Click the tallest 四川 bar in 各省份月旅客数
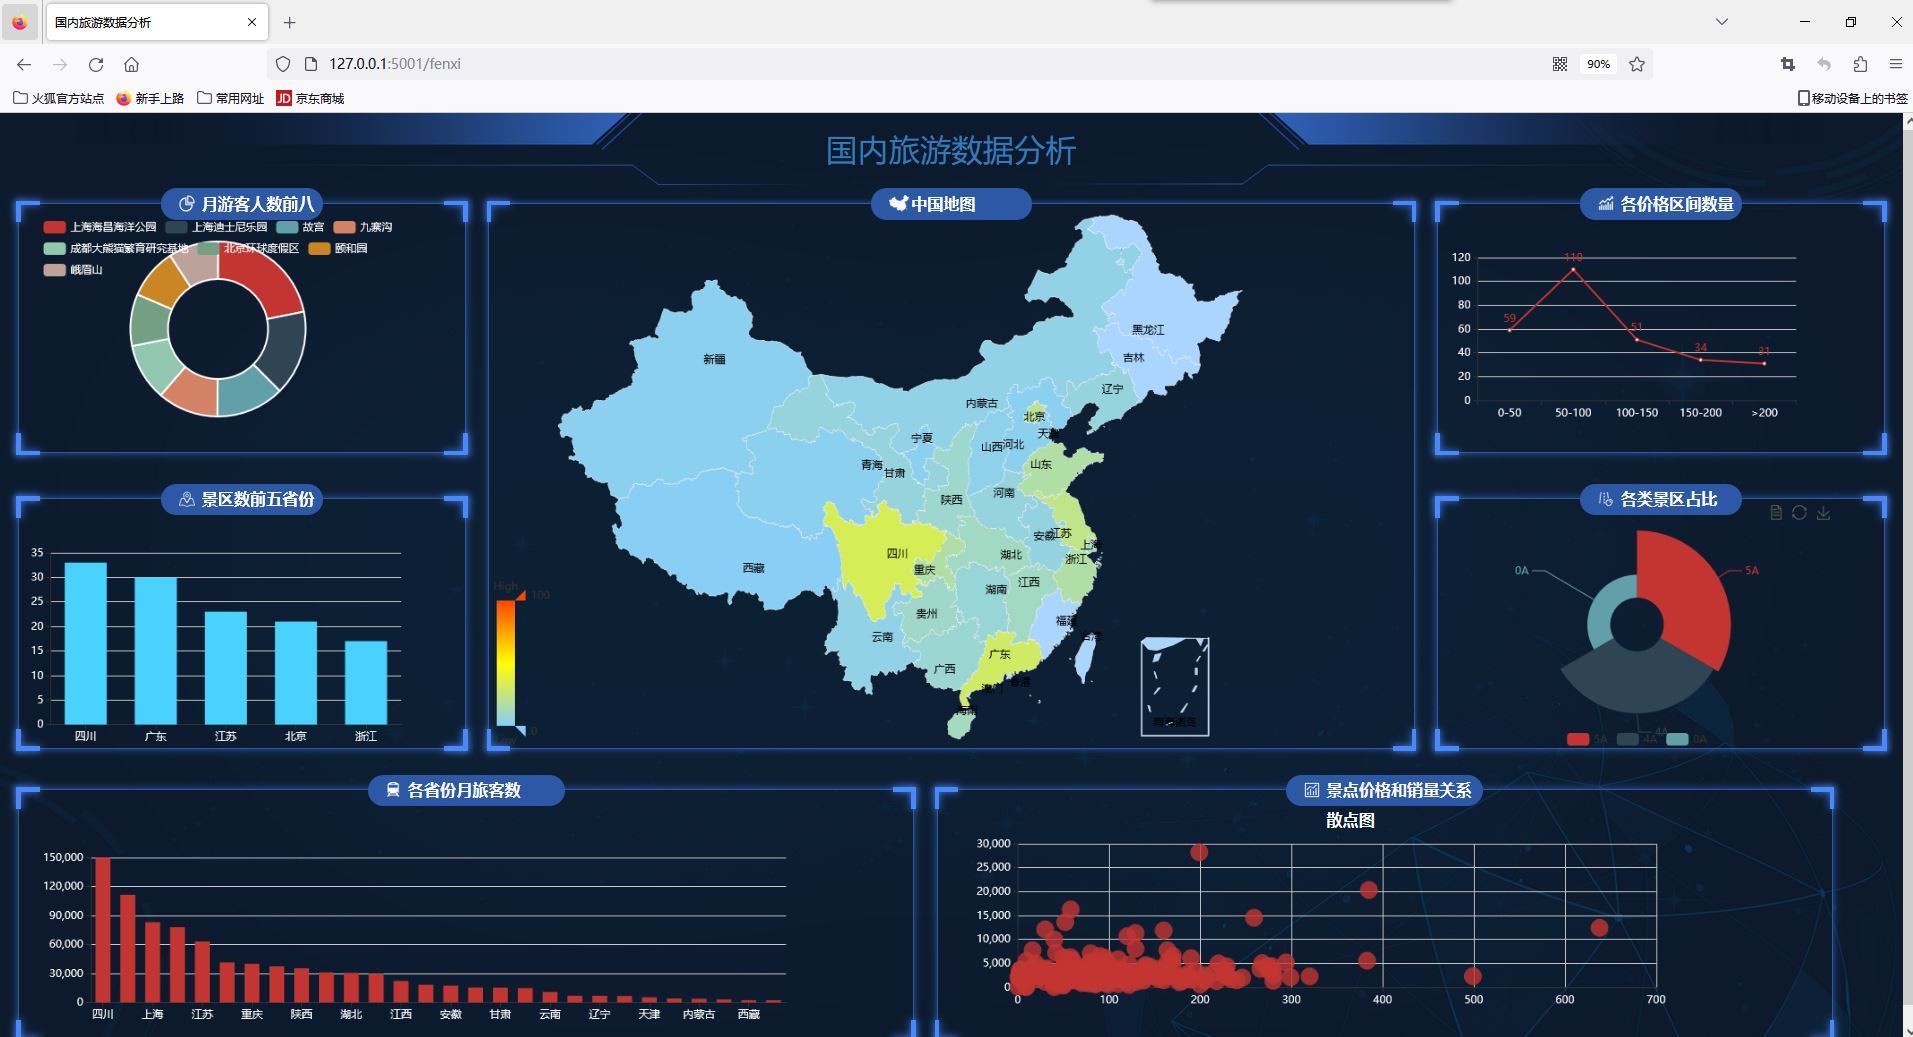1913x1037 pixels. click(103, 929)
